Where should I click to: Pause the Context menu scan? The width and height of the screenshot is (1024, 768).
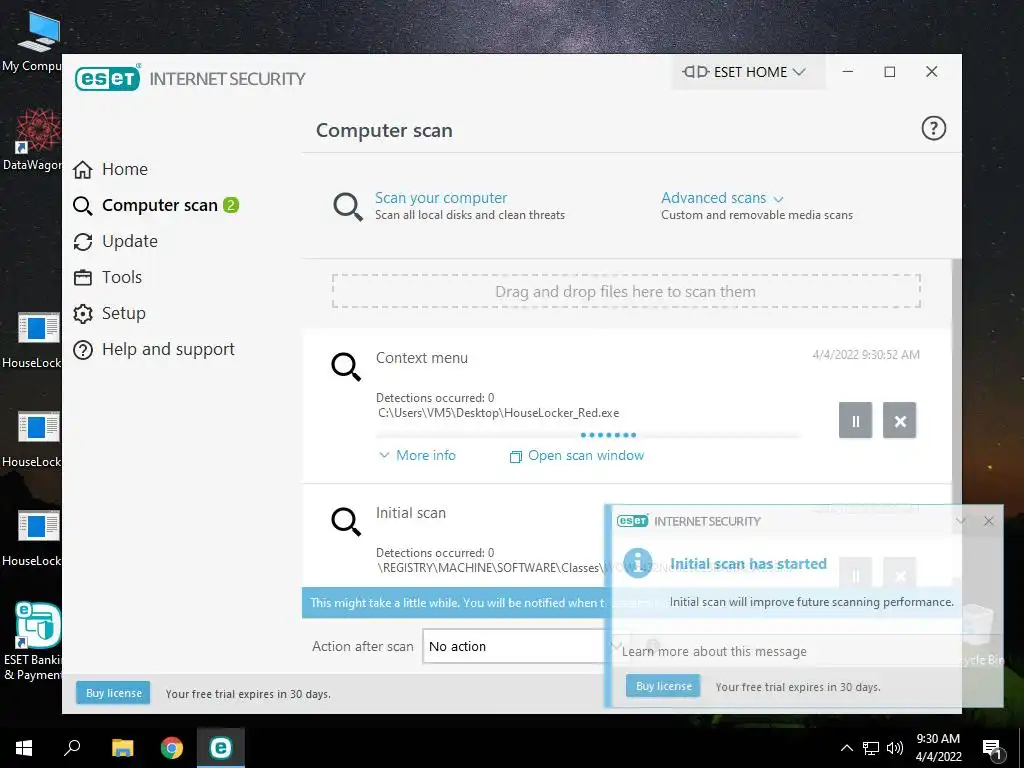[855, 421]
